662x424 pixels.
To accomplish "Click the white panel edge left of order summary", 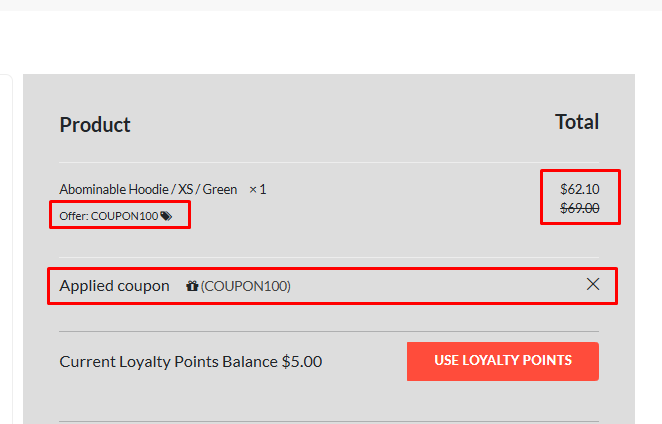I will pyautogui.click(x=5, y=250).
